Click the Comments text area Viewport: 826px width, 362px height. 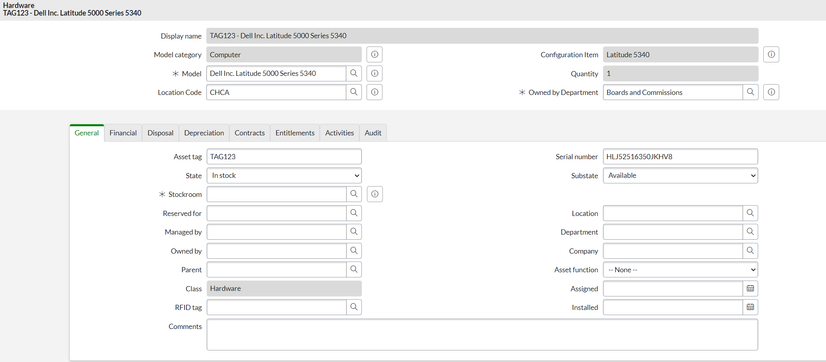coord(482,335)
